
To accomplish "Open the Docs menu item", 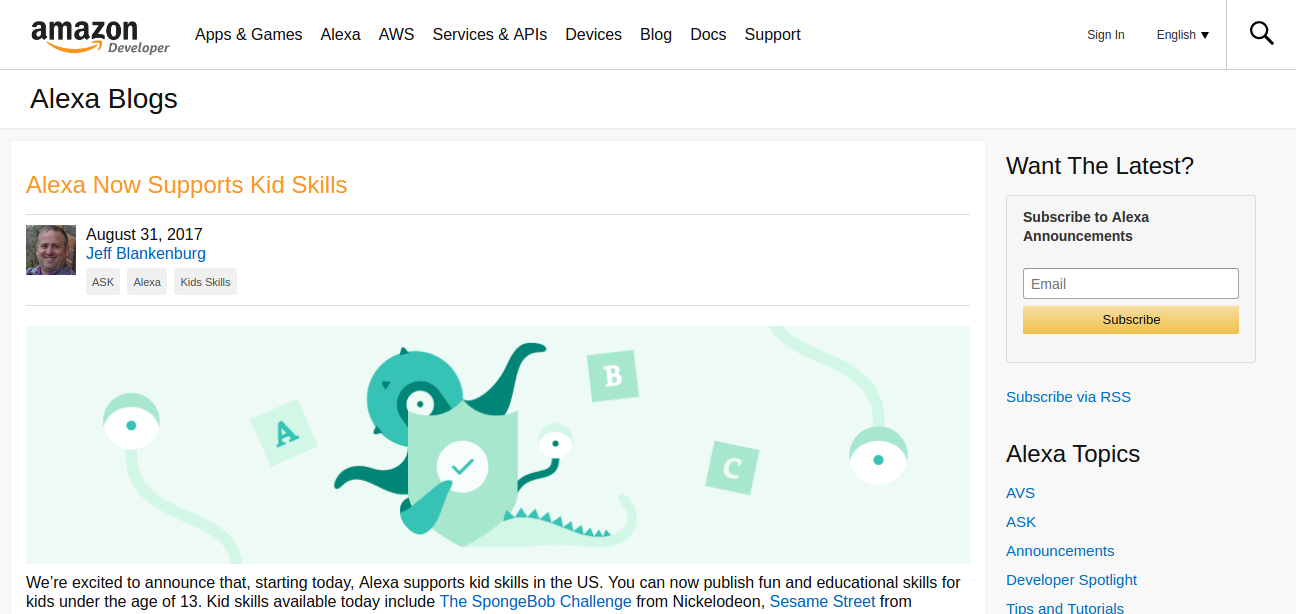I will [708, 34].
